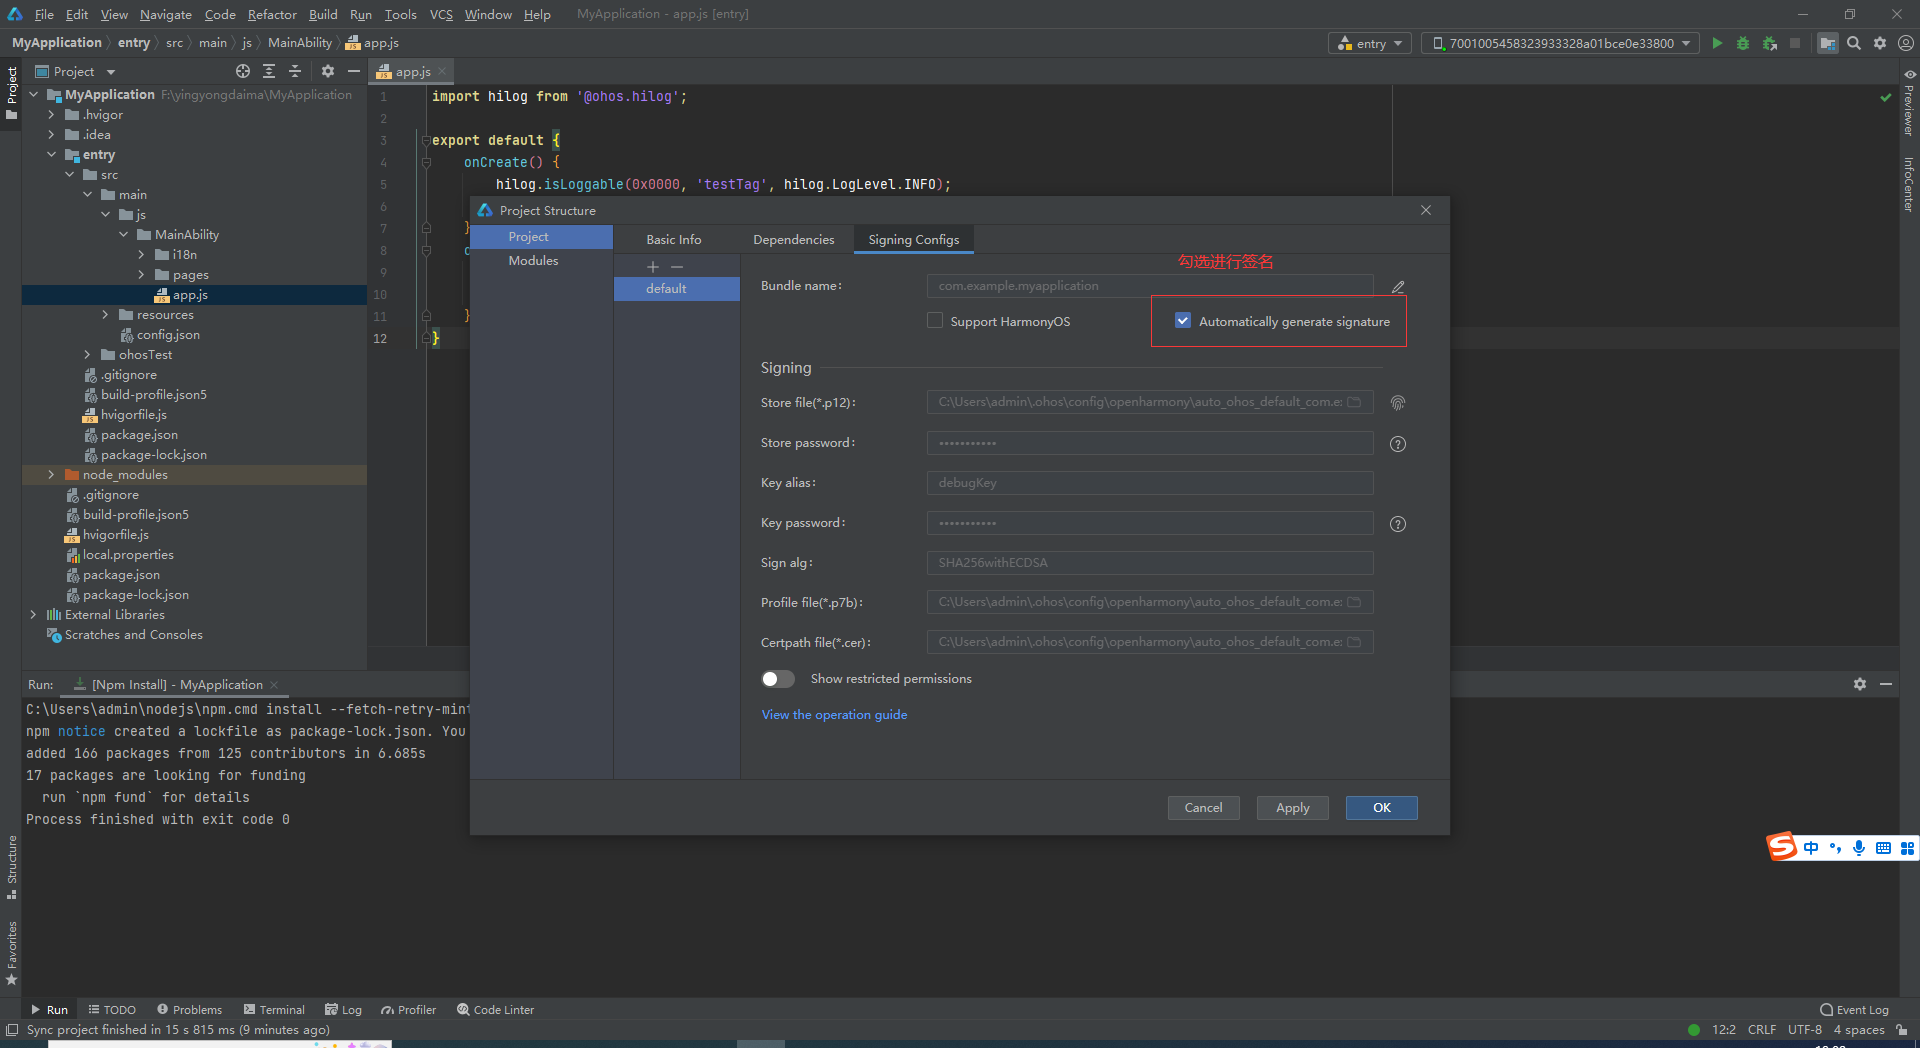This screenshot has width=1920, height=1048.
Task: Open Event Log from status bar
Action: tap(1855, 1010)
